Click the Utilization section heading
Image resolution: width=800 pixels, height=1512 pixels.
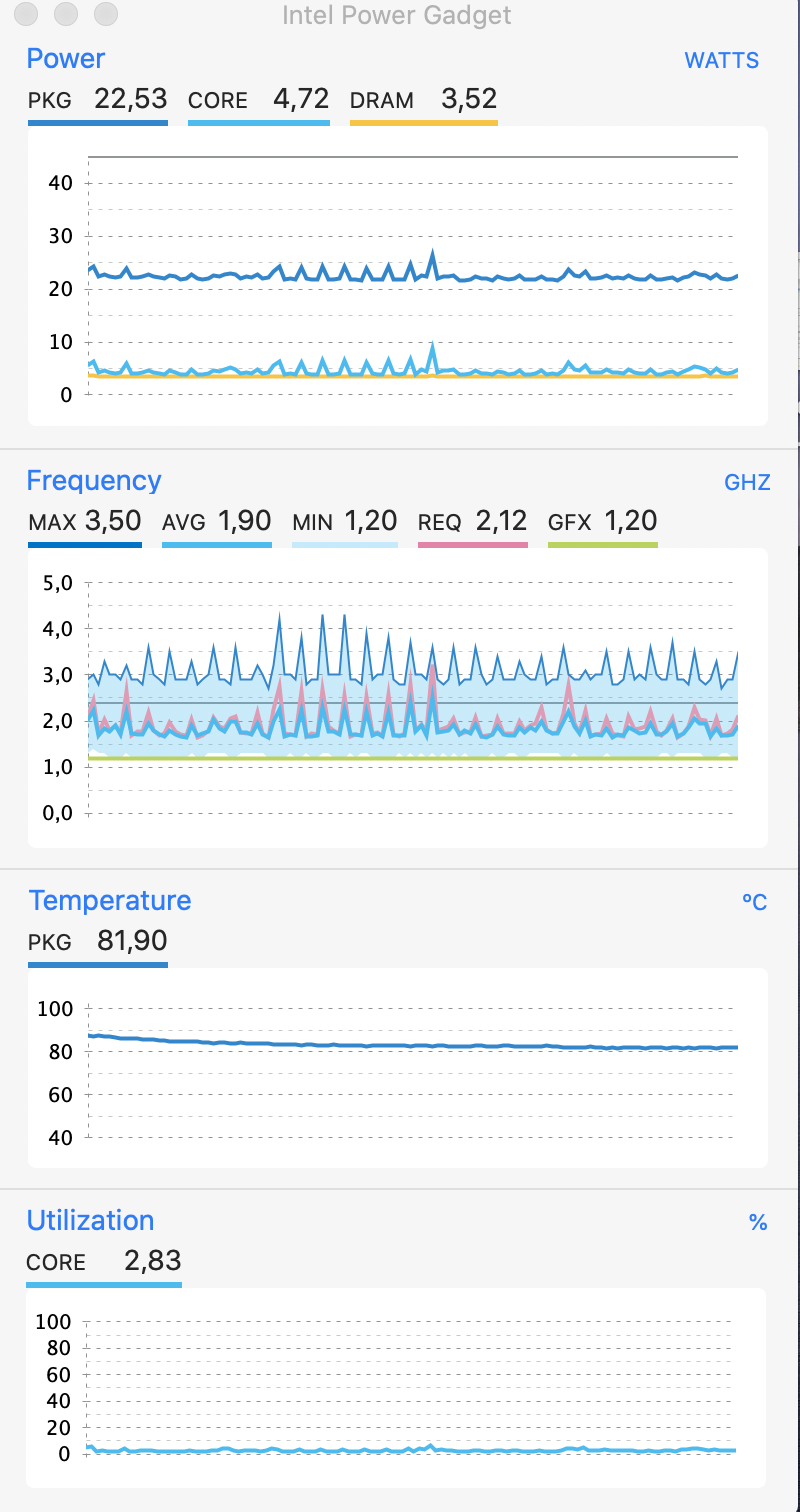(x=90, y=1220)
